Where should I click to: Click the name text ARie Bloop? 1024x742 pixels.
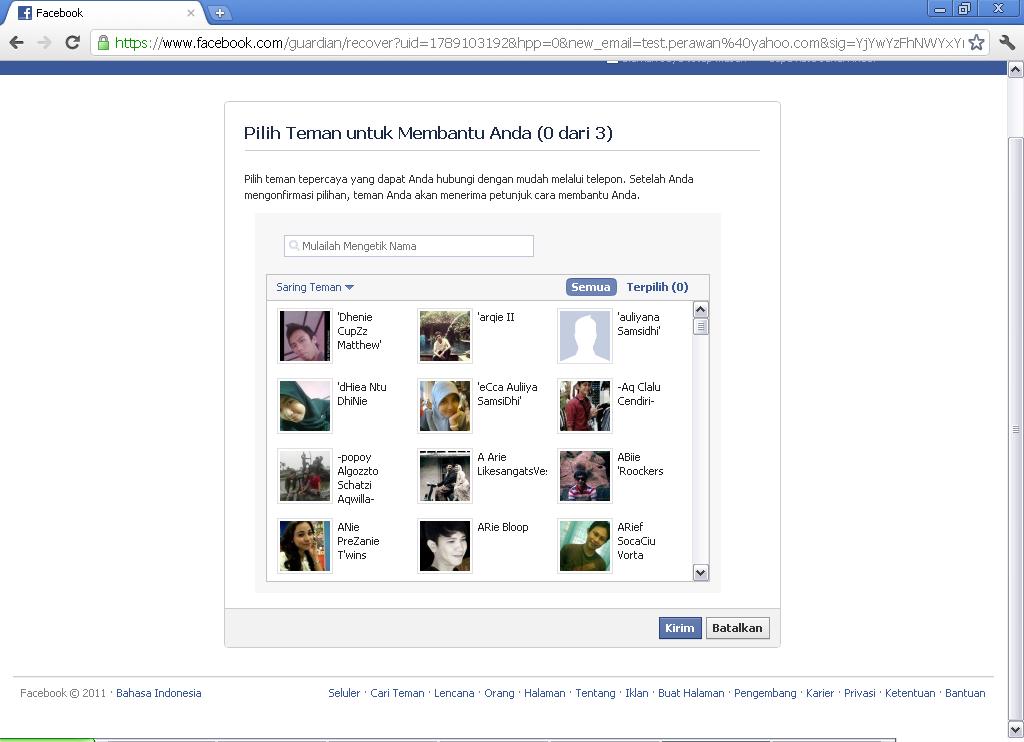(x=503, y=527)
